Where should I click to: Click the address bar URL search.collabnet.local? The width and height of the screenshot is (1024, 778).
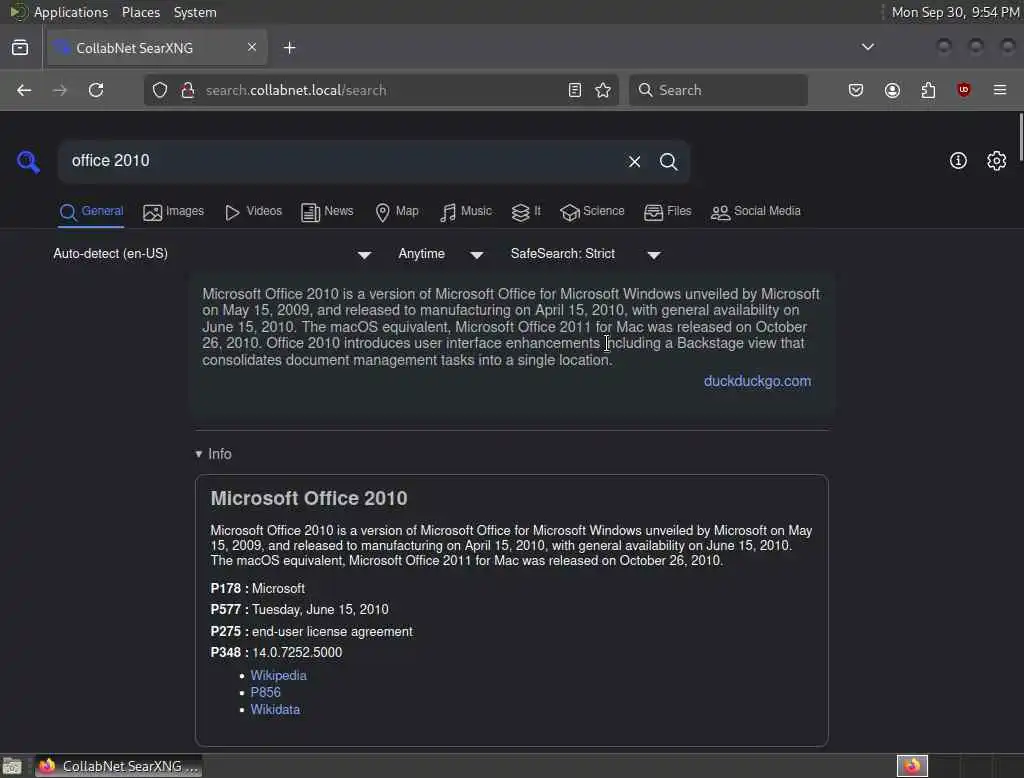(x=382, y=90)
